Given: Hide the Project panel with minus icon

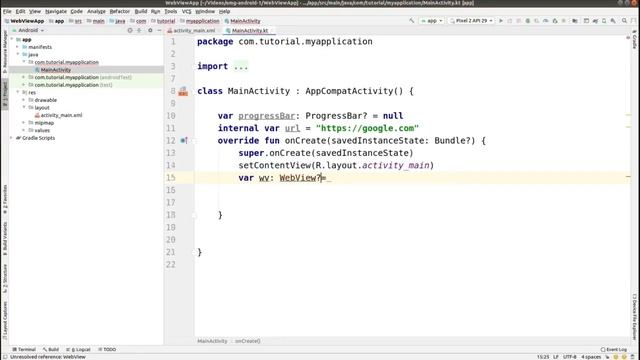Looking at the screenshot, I should 159,30.
